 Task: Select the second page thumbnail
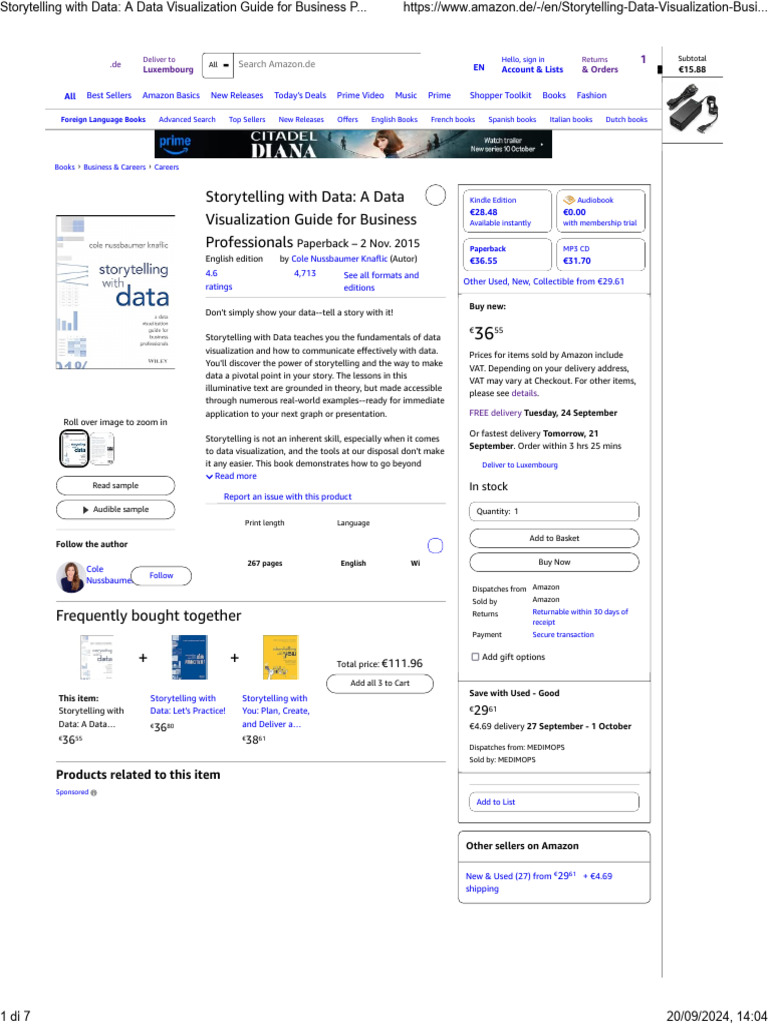pos(103,449)
